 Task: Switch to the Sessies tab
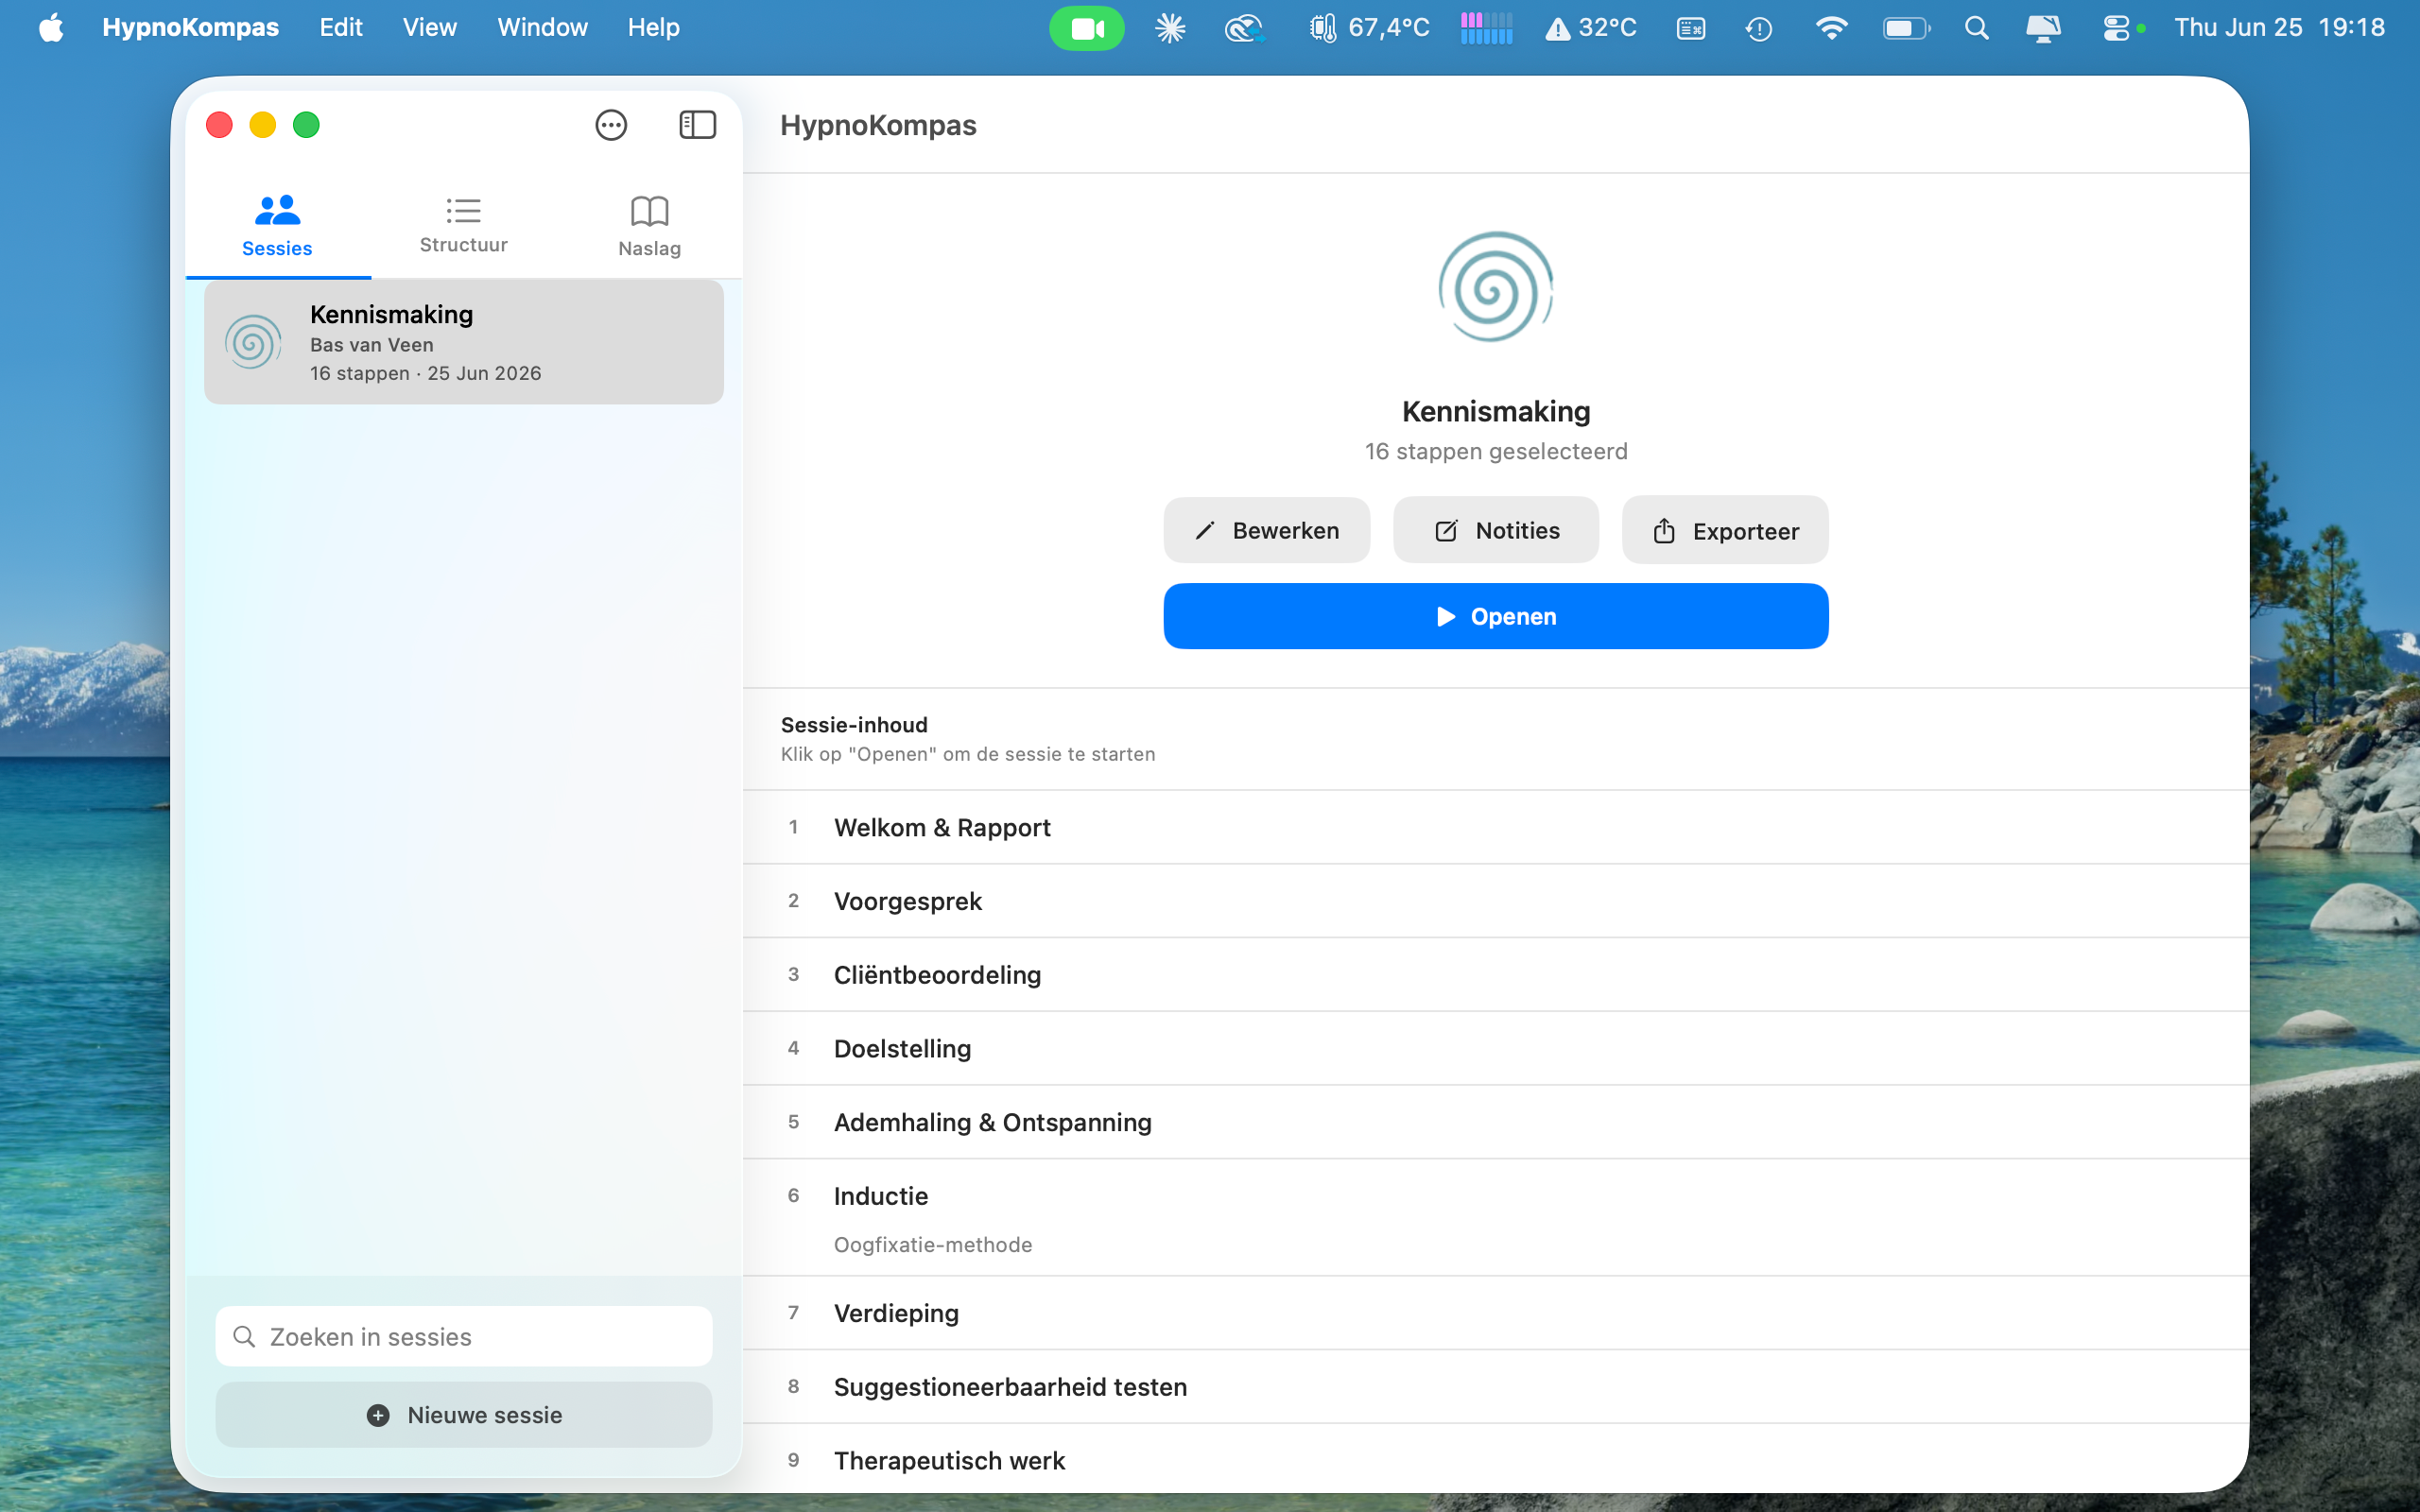(x=278, y=226)
